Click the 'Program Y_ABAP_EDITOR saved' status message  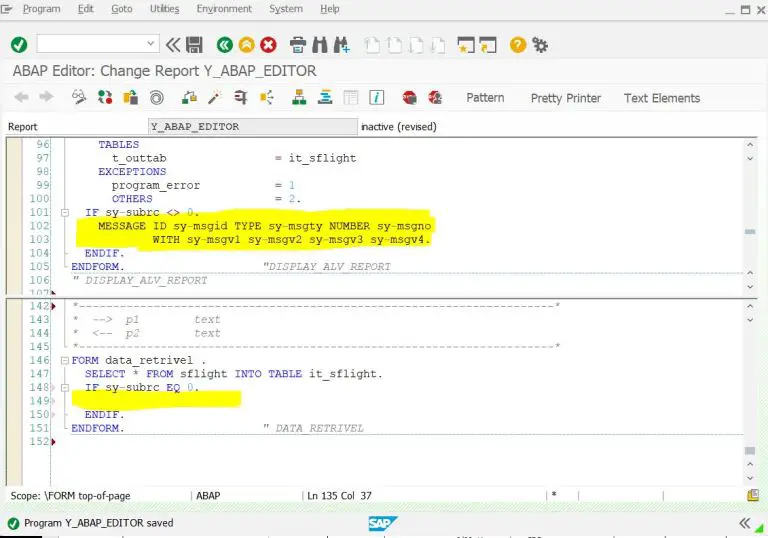[98, 523]
